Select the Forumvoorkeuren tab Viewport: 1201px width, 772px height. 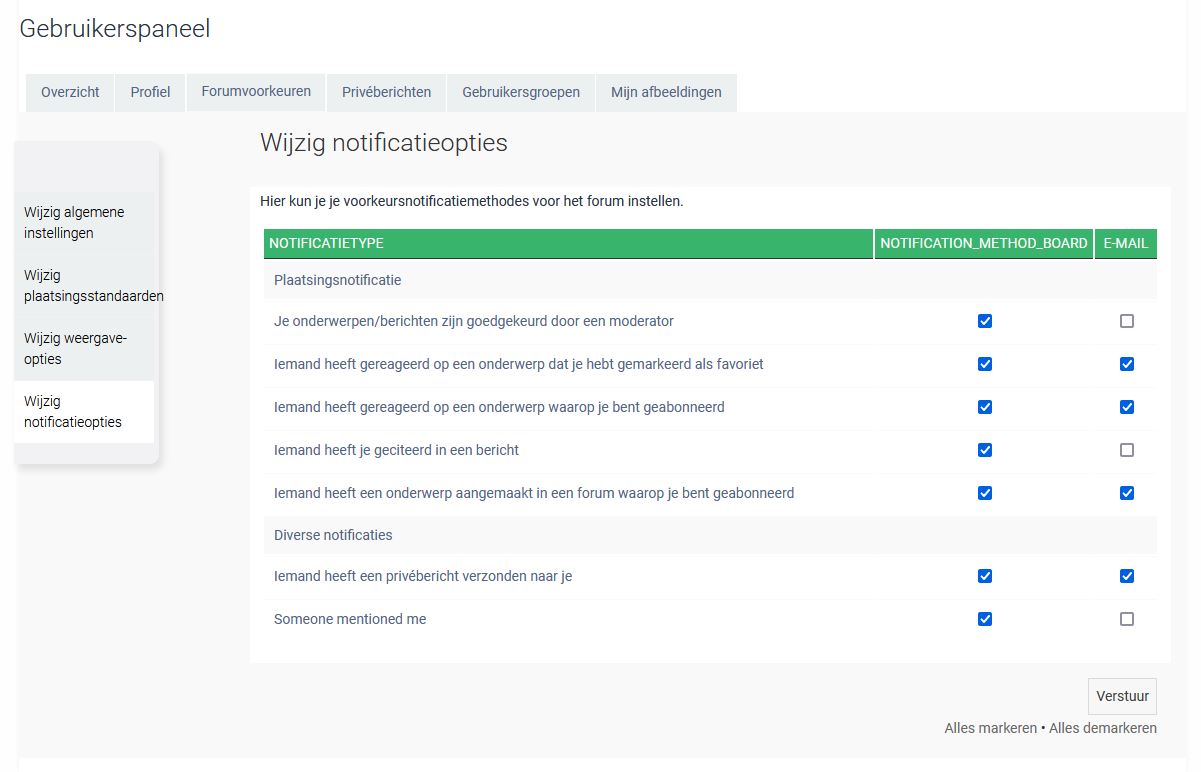pos(256,91)
